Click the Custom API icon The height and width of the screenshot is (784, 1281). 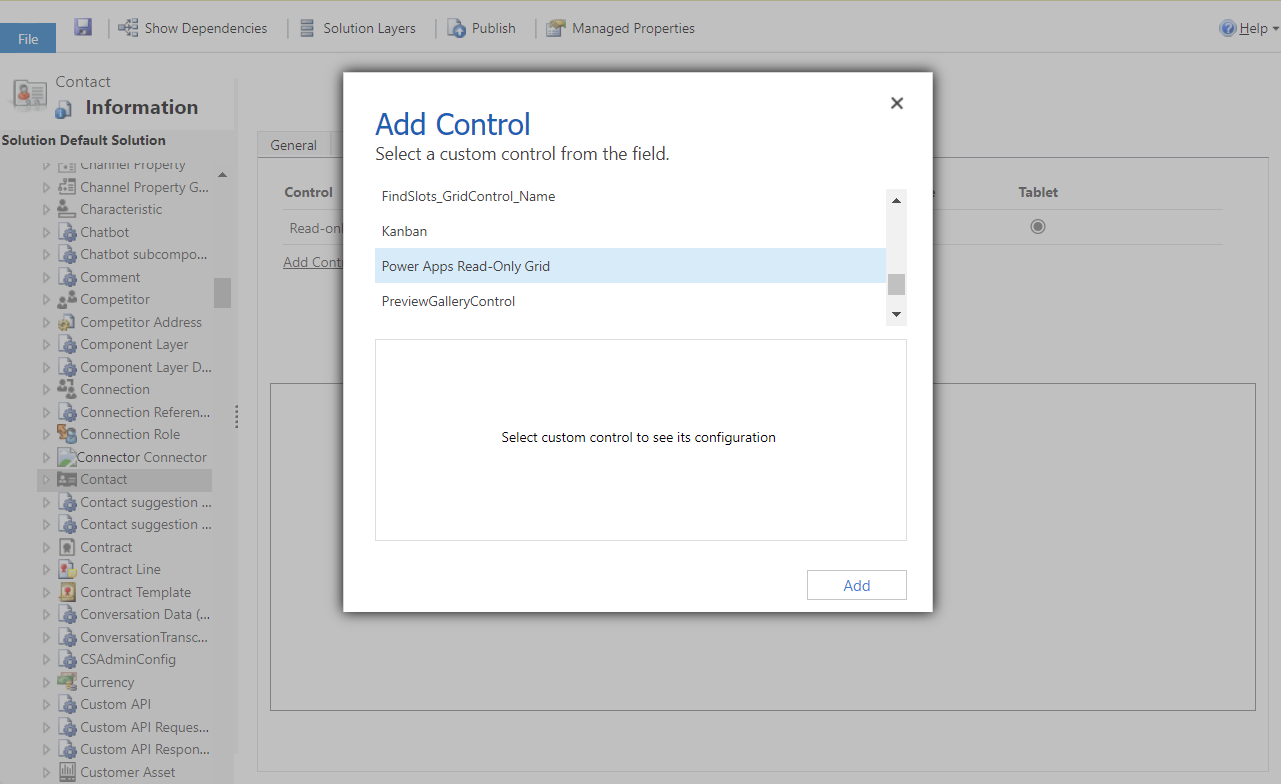(67, 704)
